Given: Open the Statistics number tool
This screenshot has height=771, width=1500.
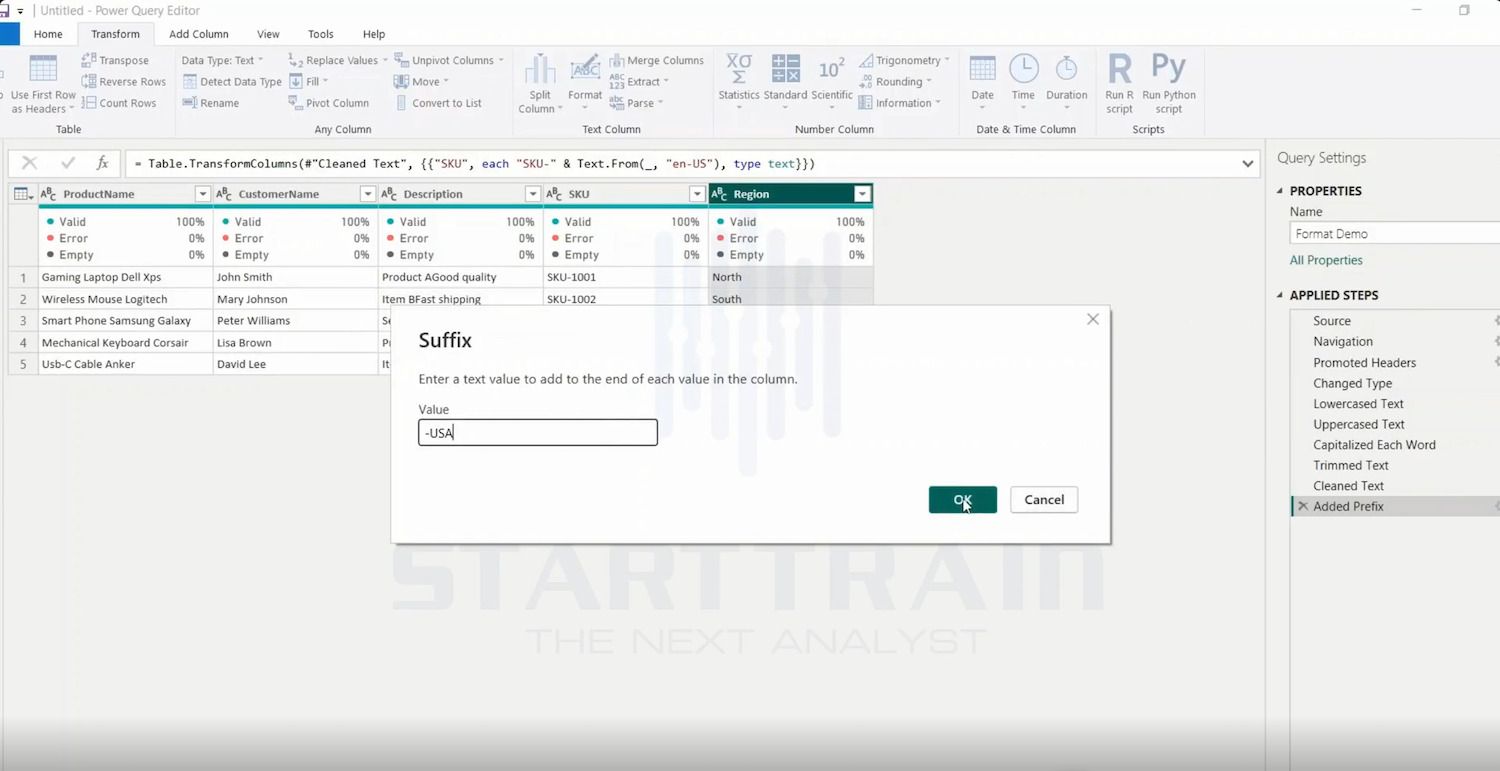Looking at the screenshot, I should click(739, 80).
